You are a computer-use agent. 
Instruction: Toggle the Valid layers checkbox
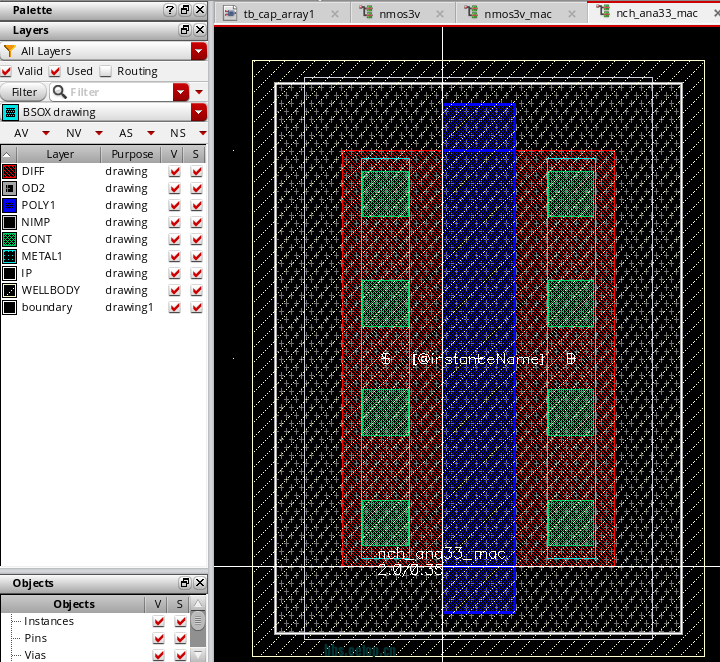tap(6, 71)
